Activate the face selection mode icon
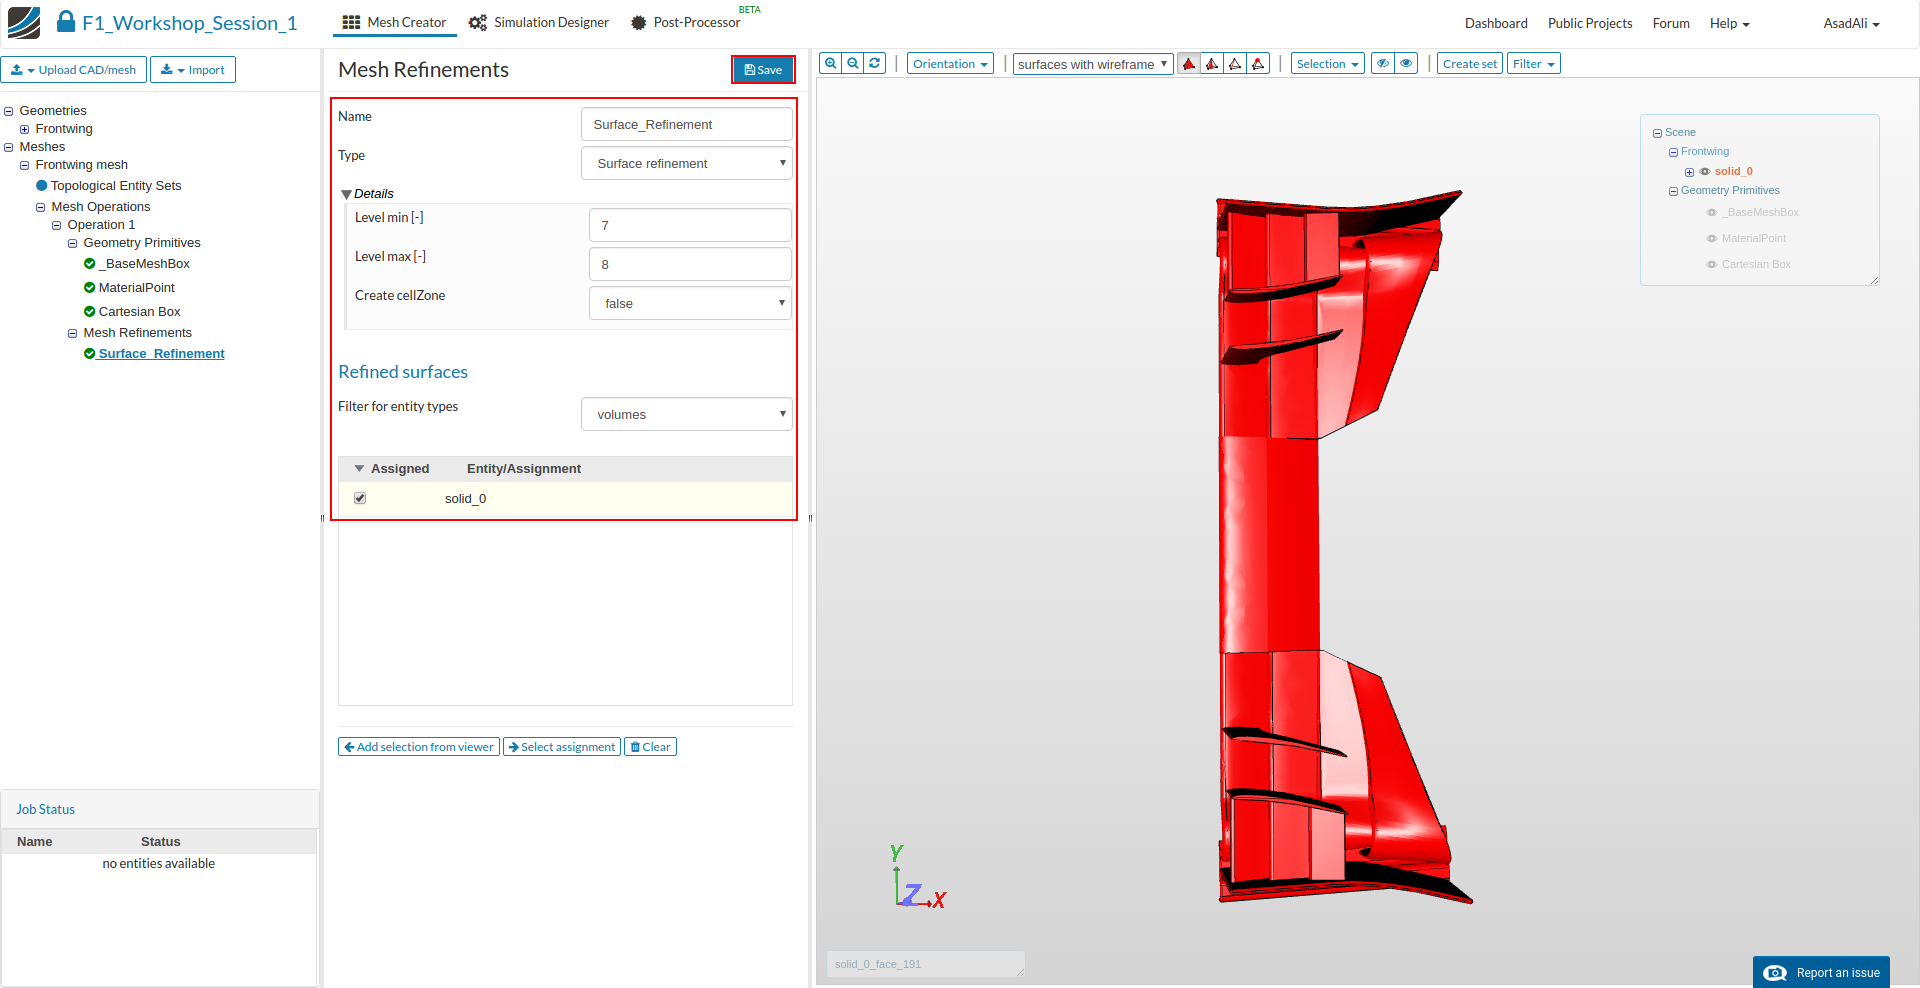 pos(1212,64)
